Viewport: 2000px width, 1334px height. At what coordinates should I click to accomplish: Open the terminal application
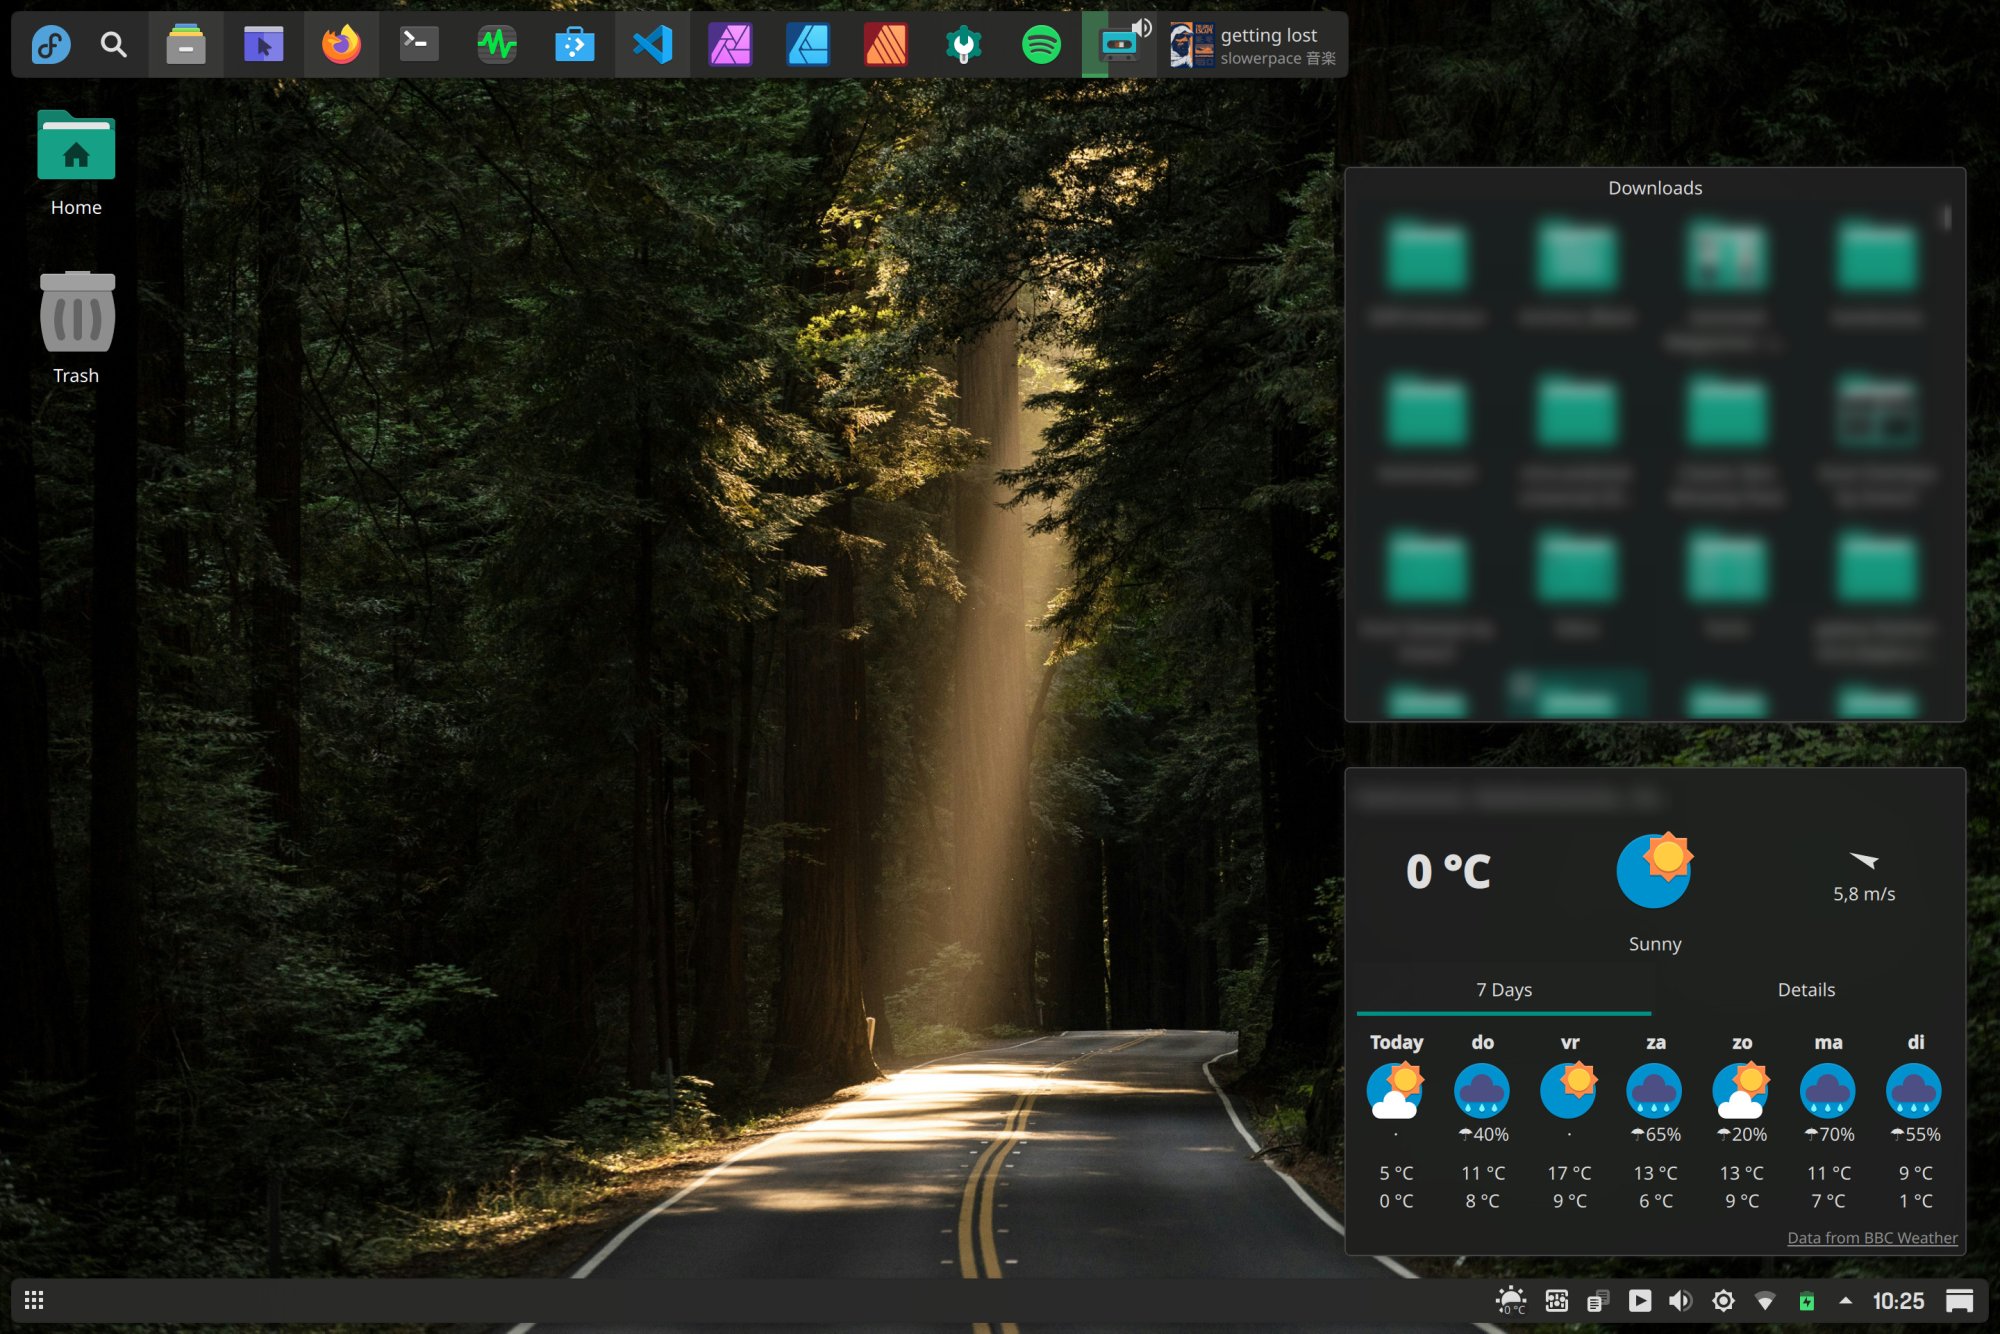[x=417, y=44]
